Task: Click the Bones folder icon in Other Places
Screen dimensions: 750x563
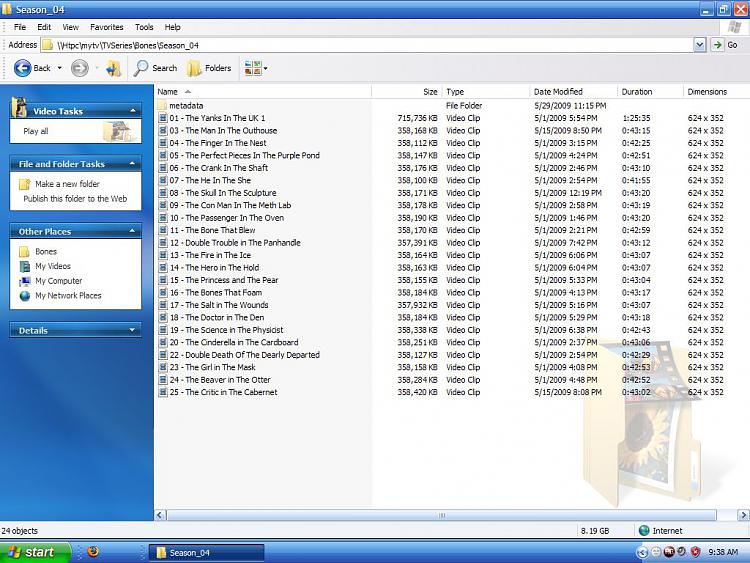Action: 24,252
